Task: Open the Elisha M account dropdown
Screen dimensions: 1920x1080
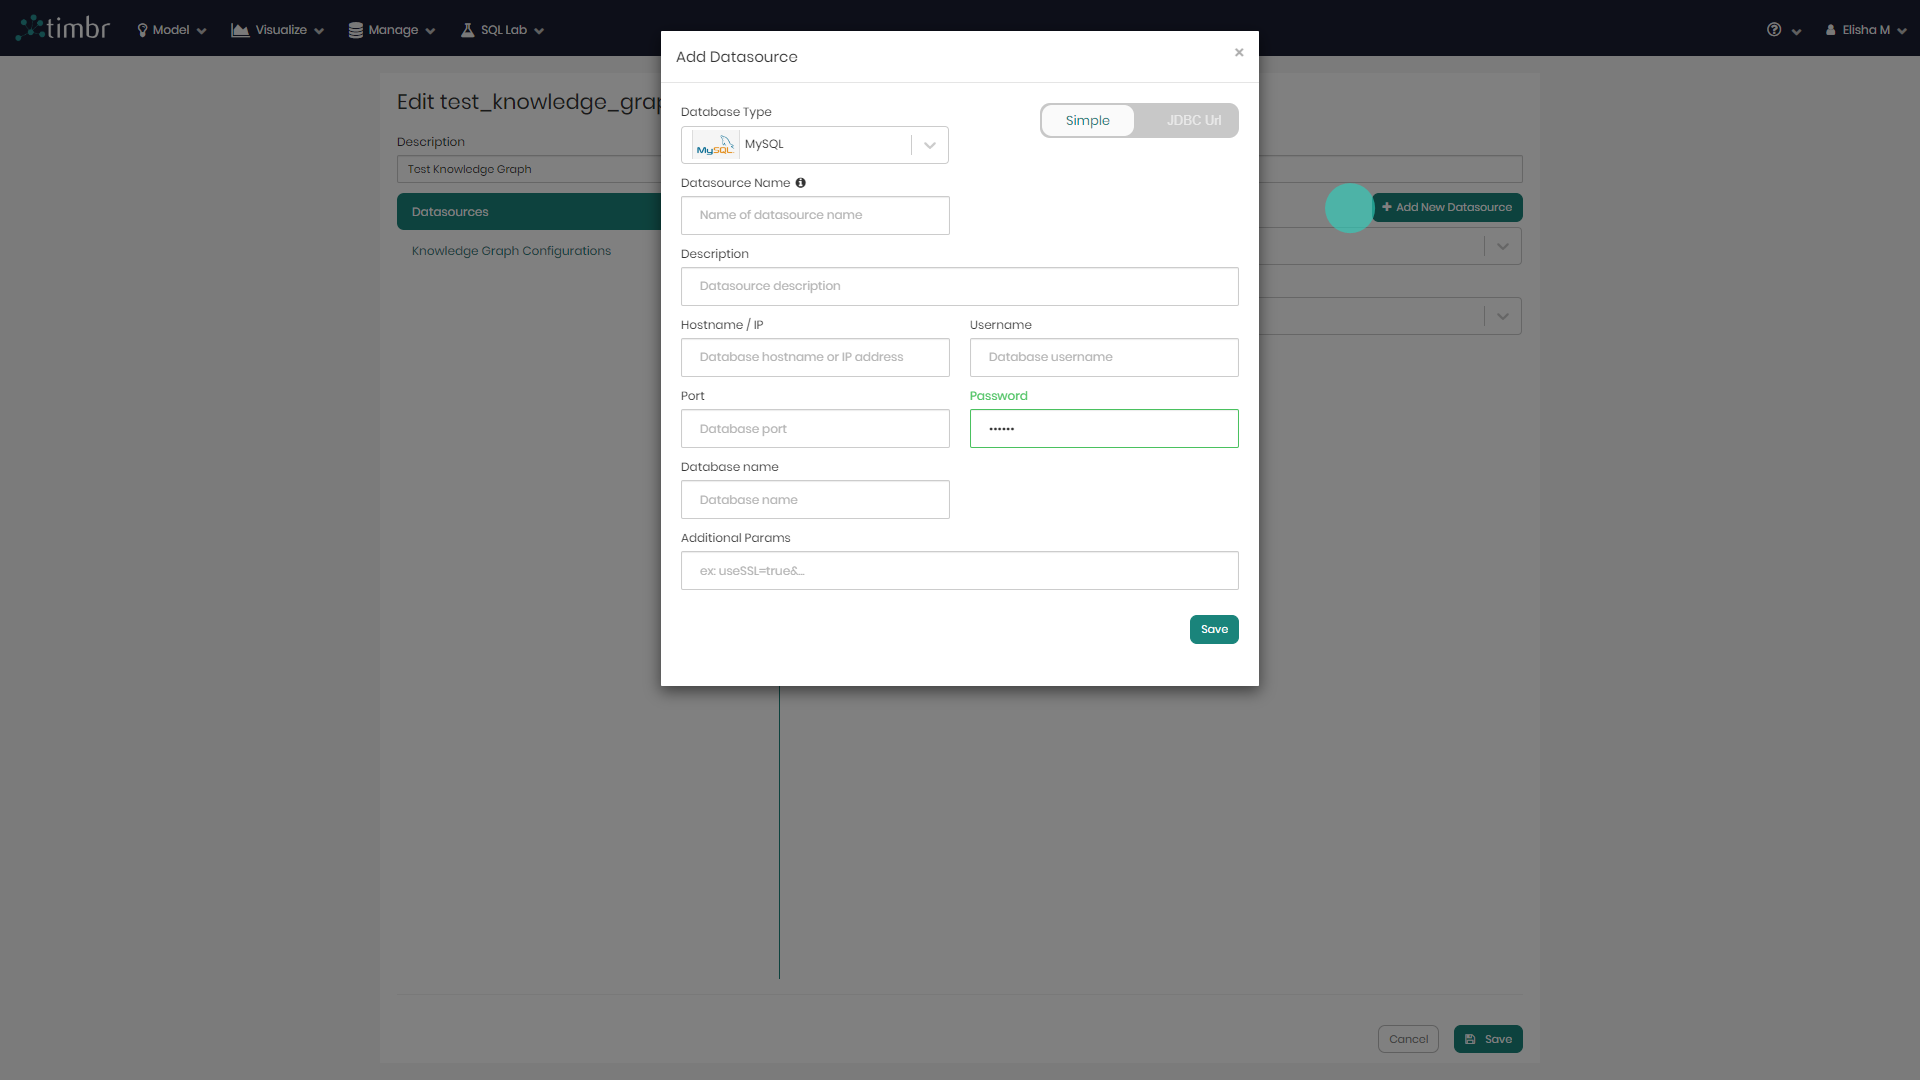Action: coord(1866,30)
